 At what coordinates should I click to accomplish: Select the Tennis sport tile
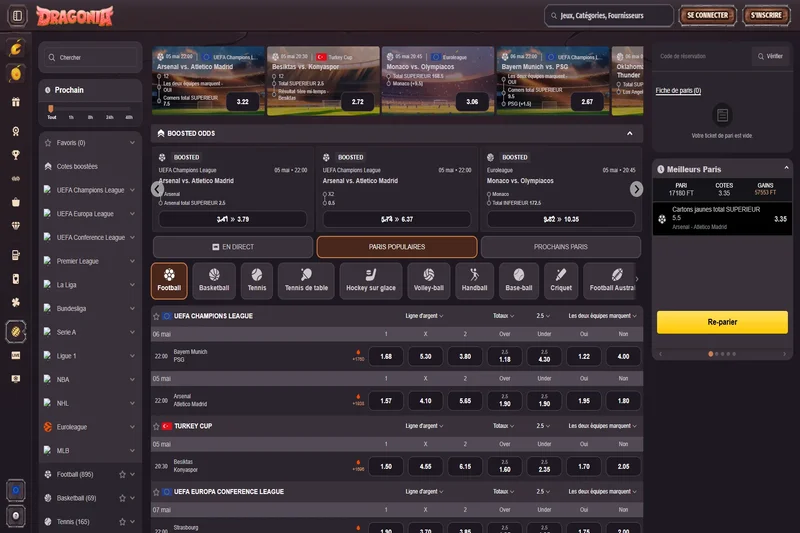tap(257, 281)
